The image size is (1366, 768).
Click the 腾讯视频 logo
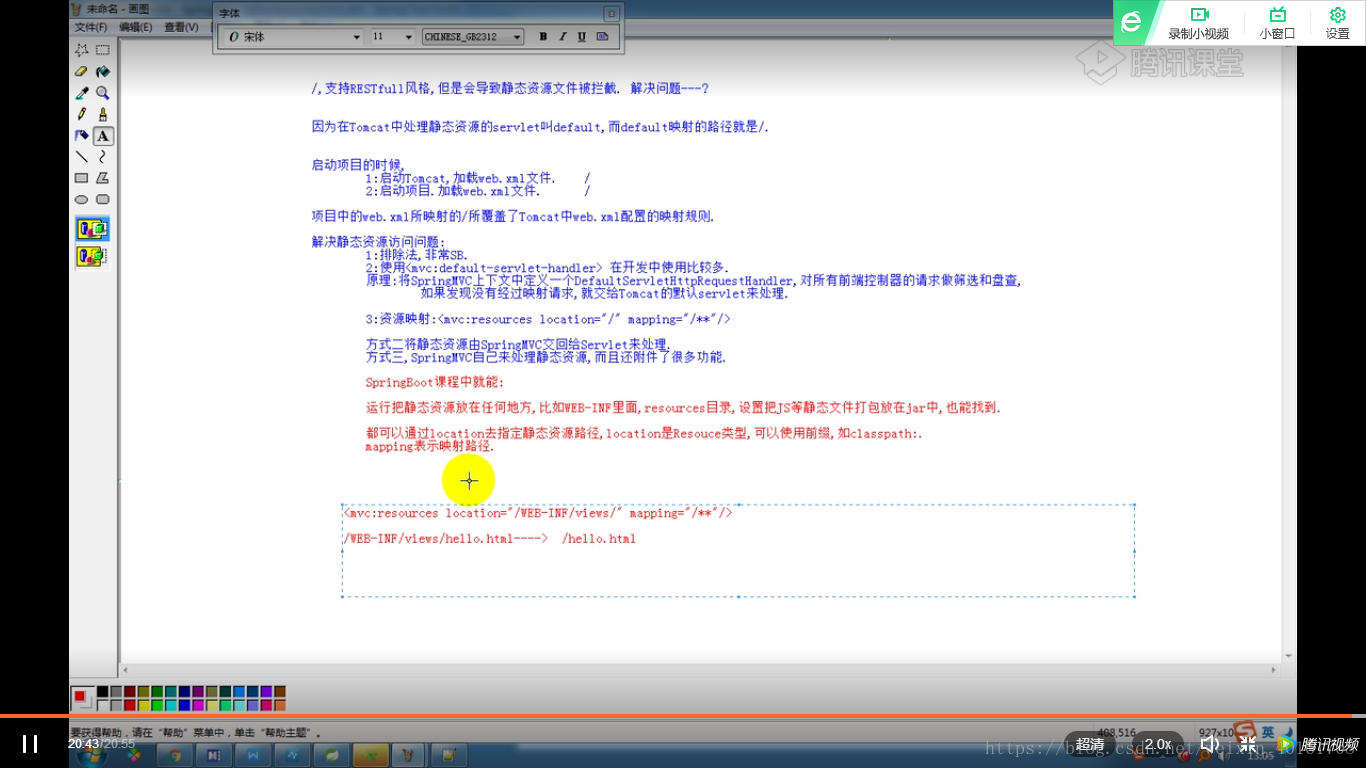tap(1318, 744)
